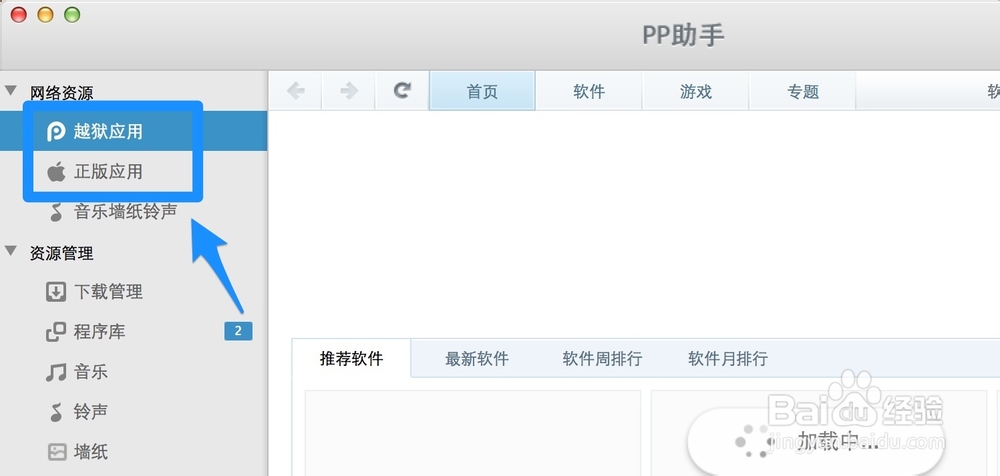
Task: Click the library icon beside 程序库
Action: coord(56,332)
